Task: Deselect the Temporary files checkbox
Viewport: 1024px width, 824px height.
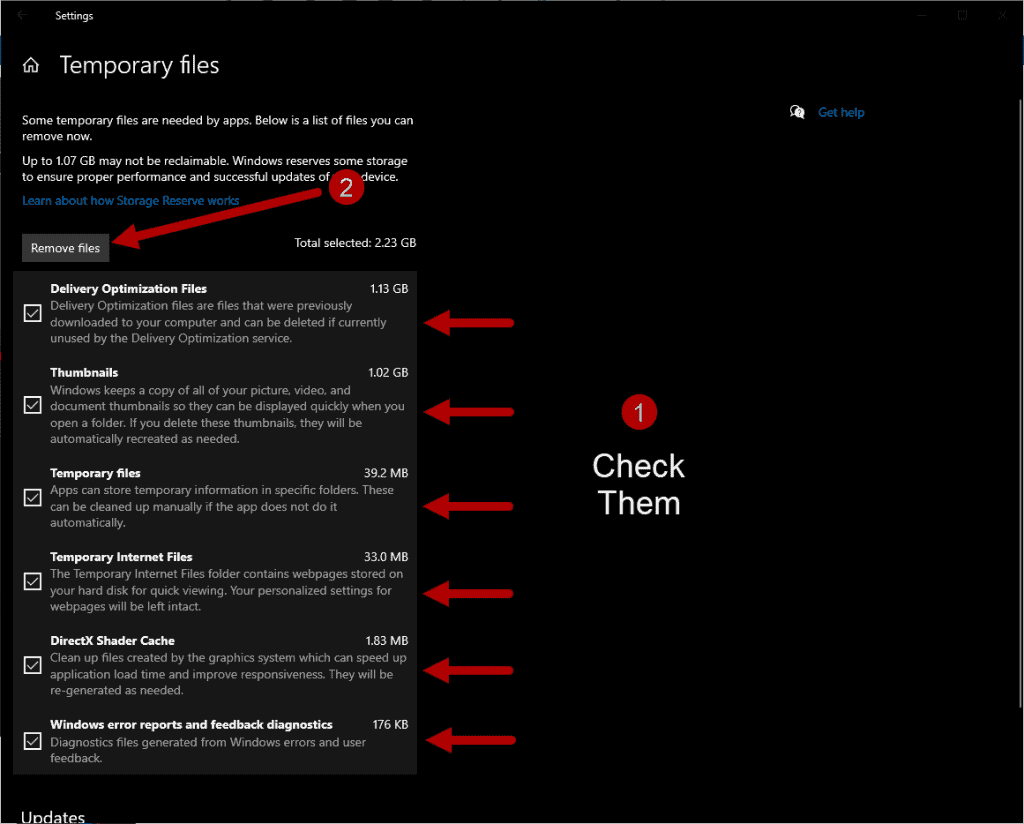Action: click(x=31, y=497)
